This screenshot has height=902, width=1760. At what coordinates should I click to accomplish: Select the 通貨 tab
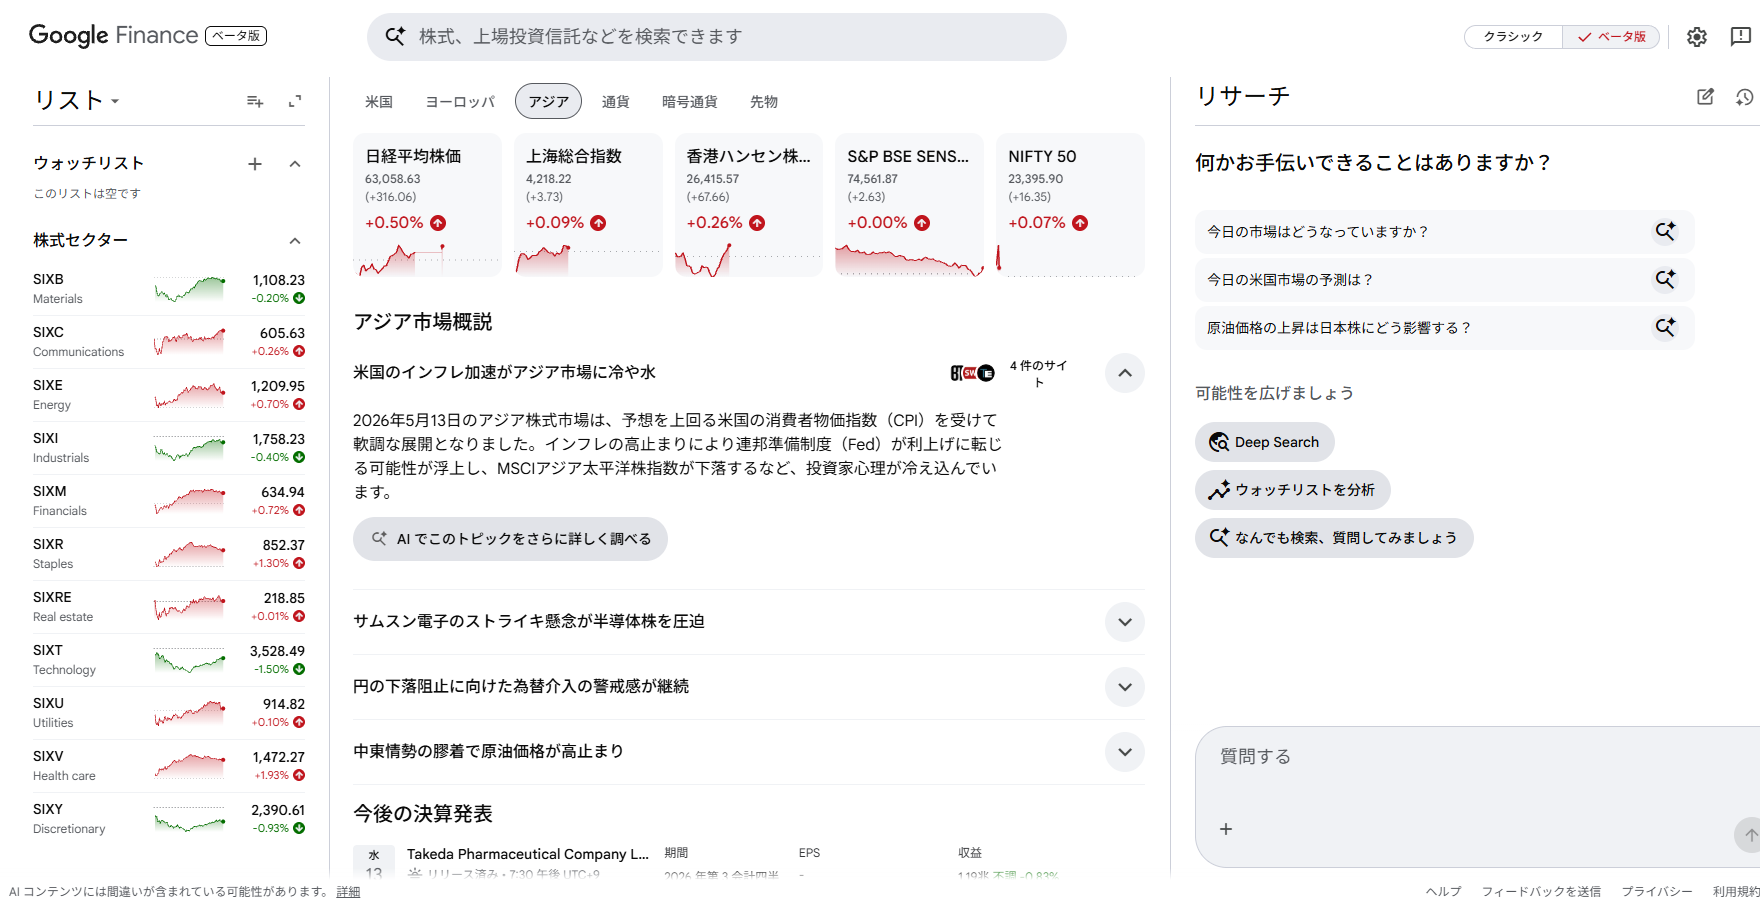click(x=616, y=102)
